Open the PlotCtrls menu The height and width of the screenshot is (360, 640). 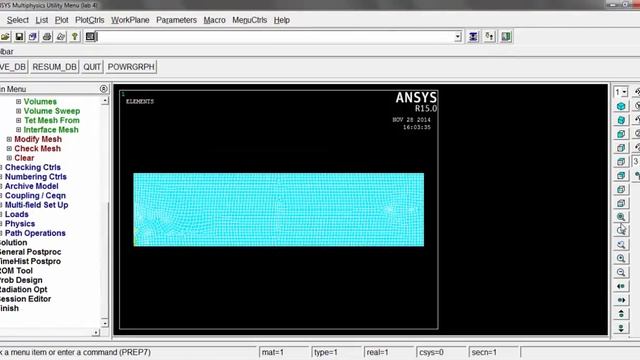click(90, 20)
